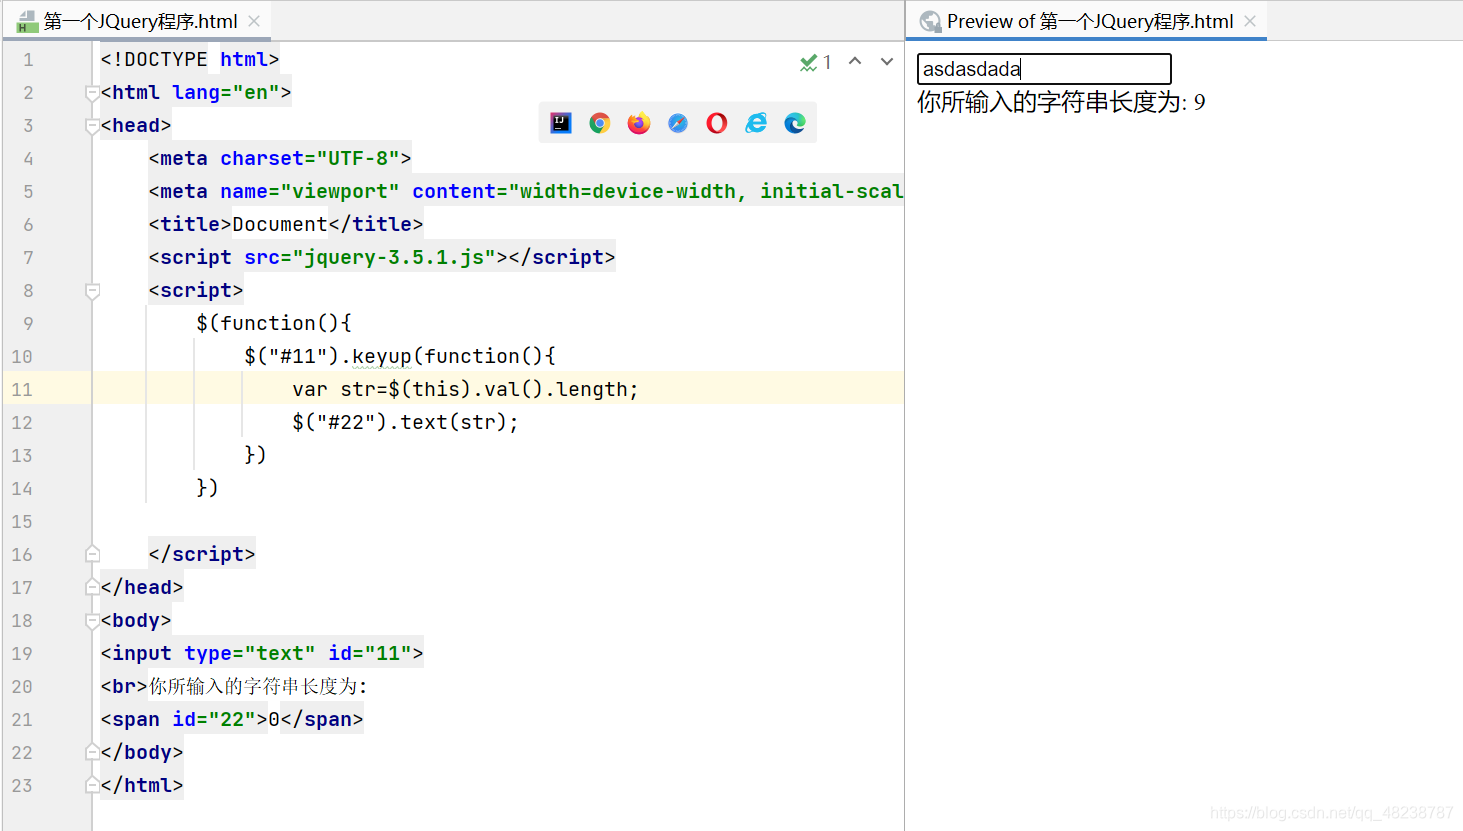Place cursor on <!DOCTYPE html> line
This screenshot has height=831, width=1463.
coord(190,60)
